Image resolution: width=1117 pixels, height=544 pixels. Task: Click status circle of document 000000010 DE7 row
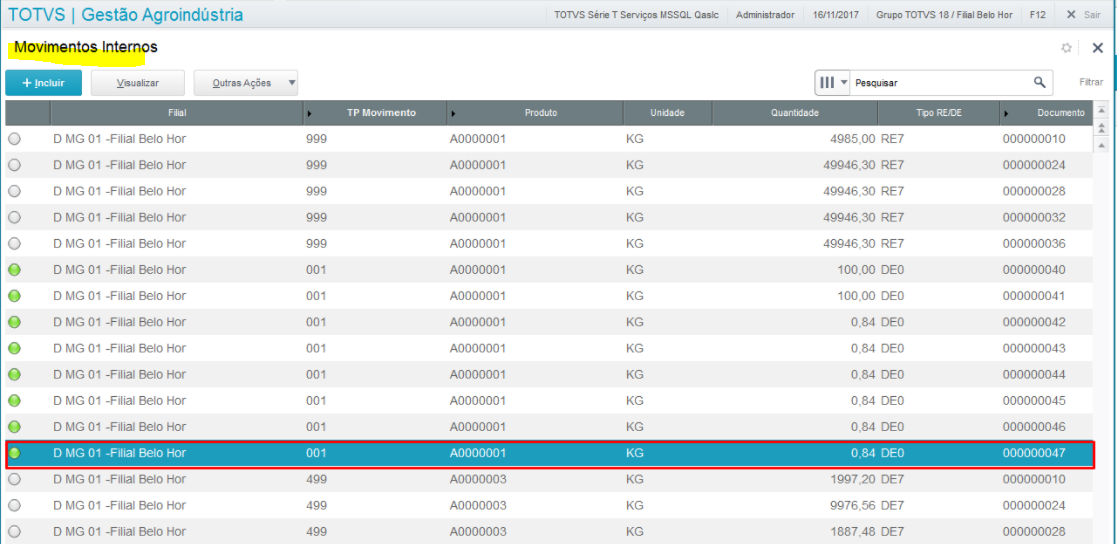pos(14,479)
